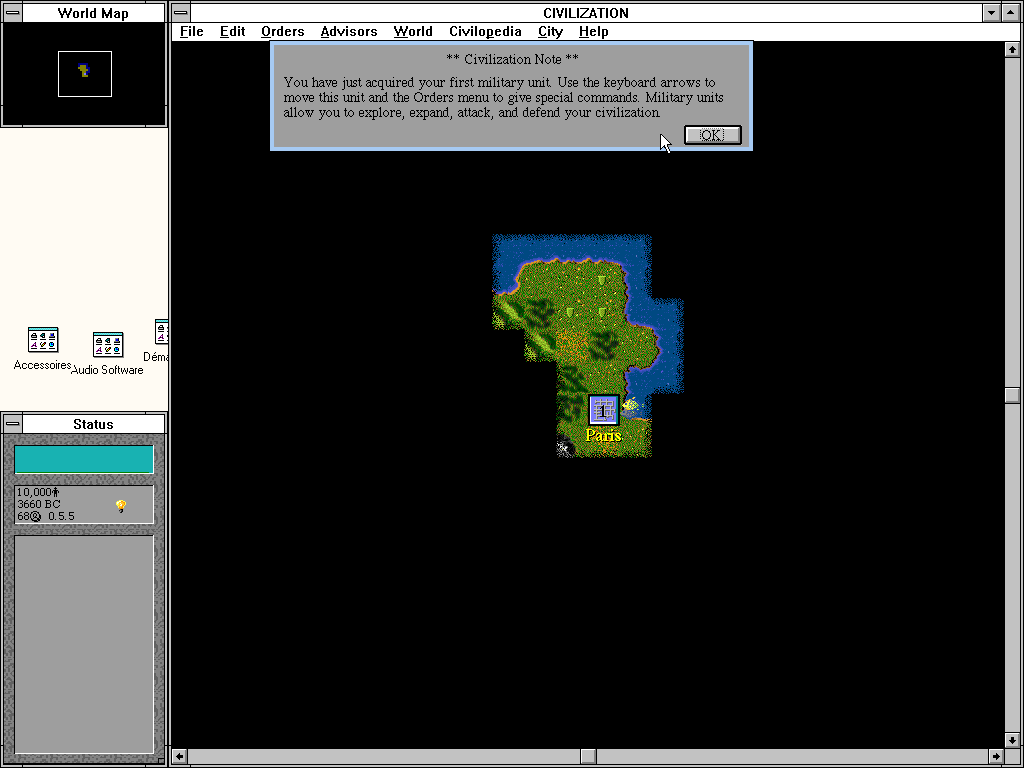1024x768 pixels.
Task: Open the Audio Software program group icon
Action: point(108,345)
